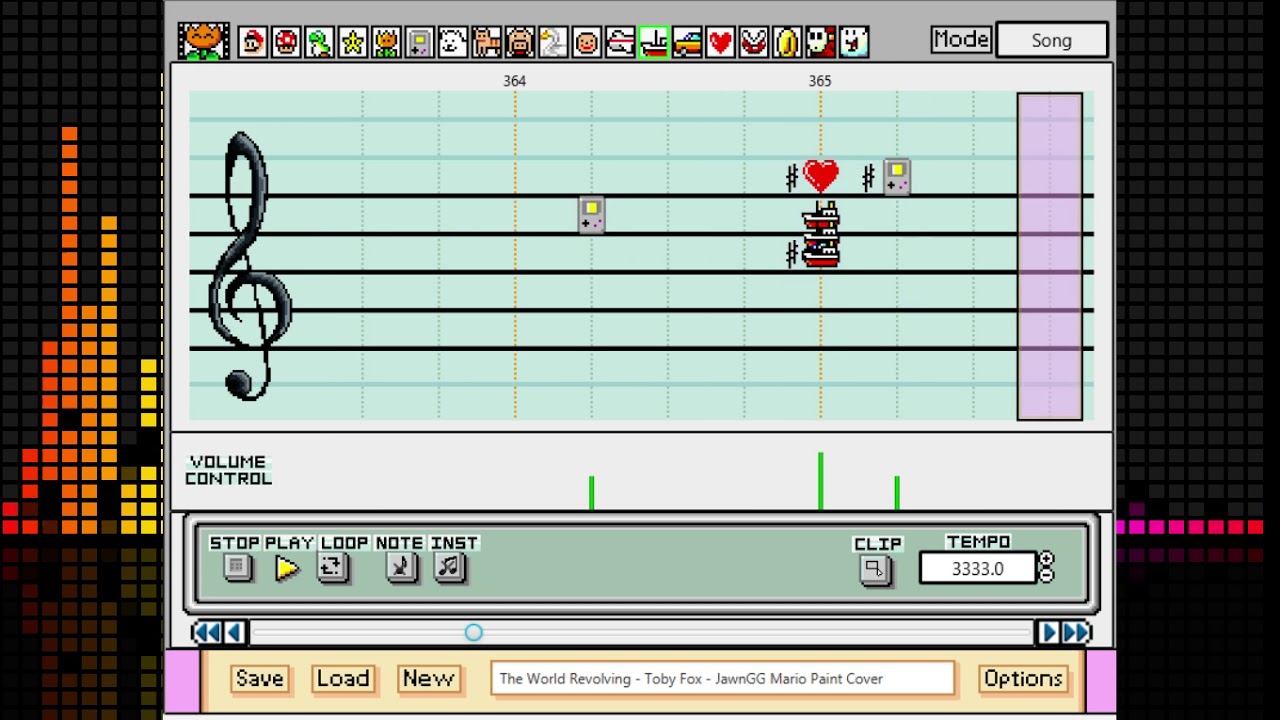Click the sharp Heart note on staff
The width and height of the screenshot is (1280, 720).
coord(821,177)
